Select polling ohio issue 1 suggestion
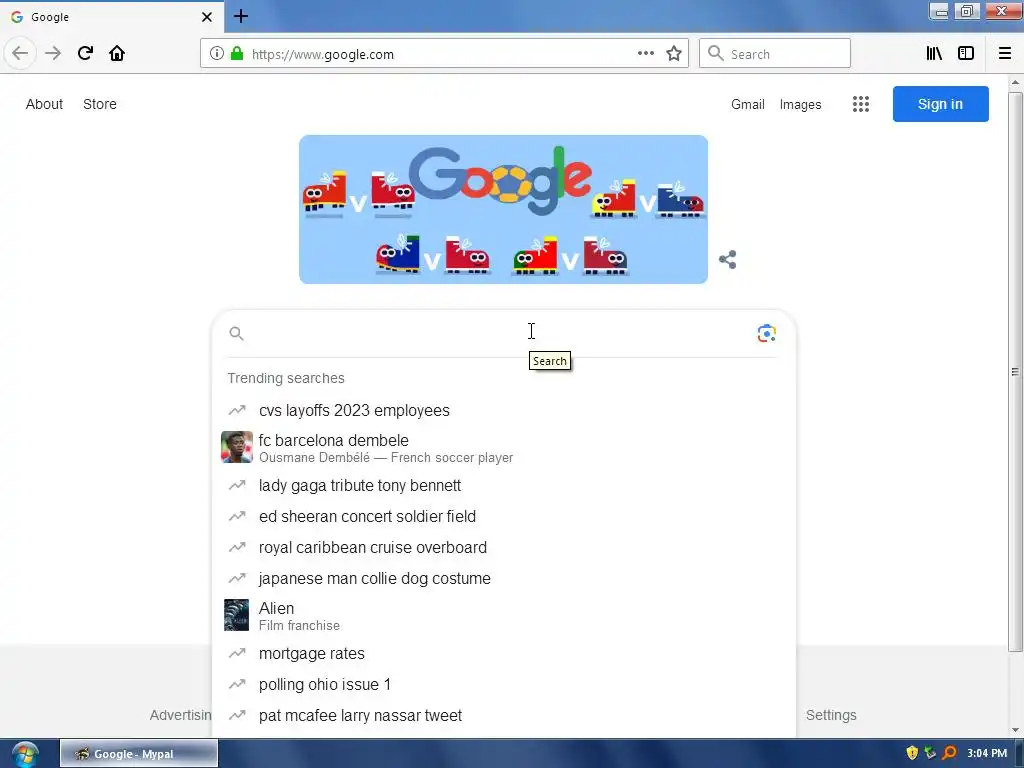1024x768 pixels. pyautogui.click(x=504, y=684)
